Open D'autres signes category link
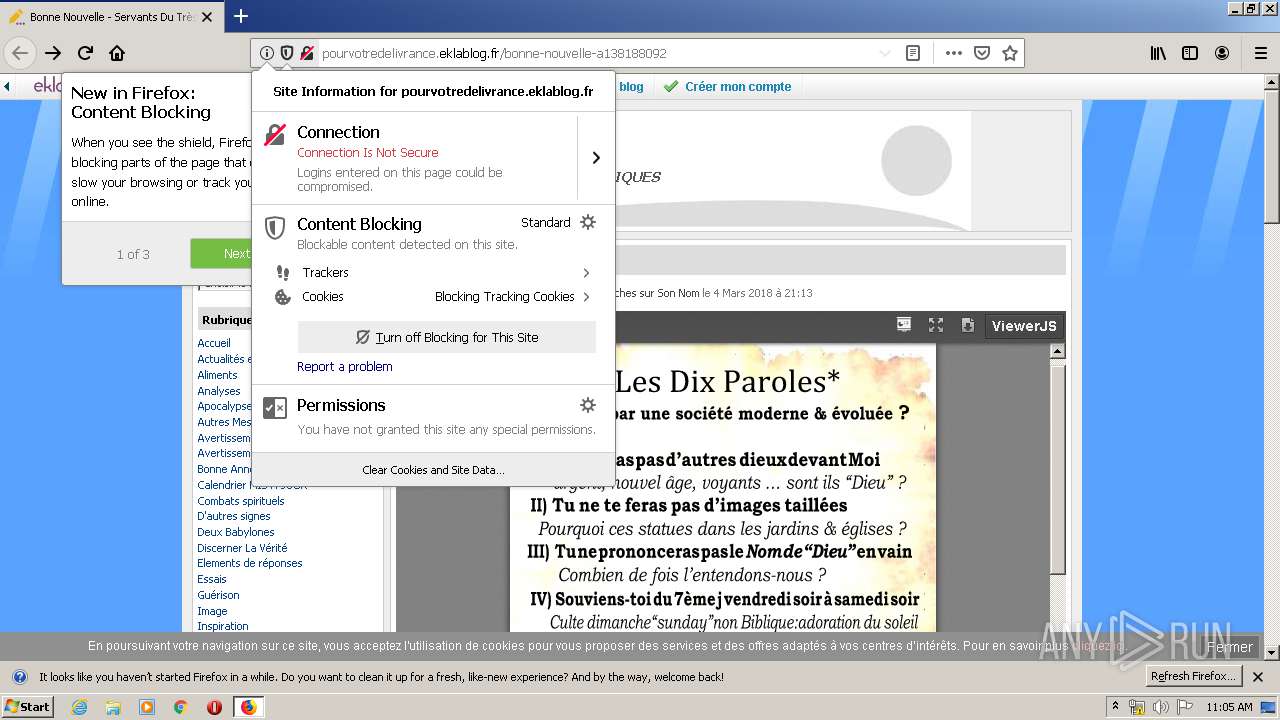This screenshot has width=1280, height=720. click(234, 516)
